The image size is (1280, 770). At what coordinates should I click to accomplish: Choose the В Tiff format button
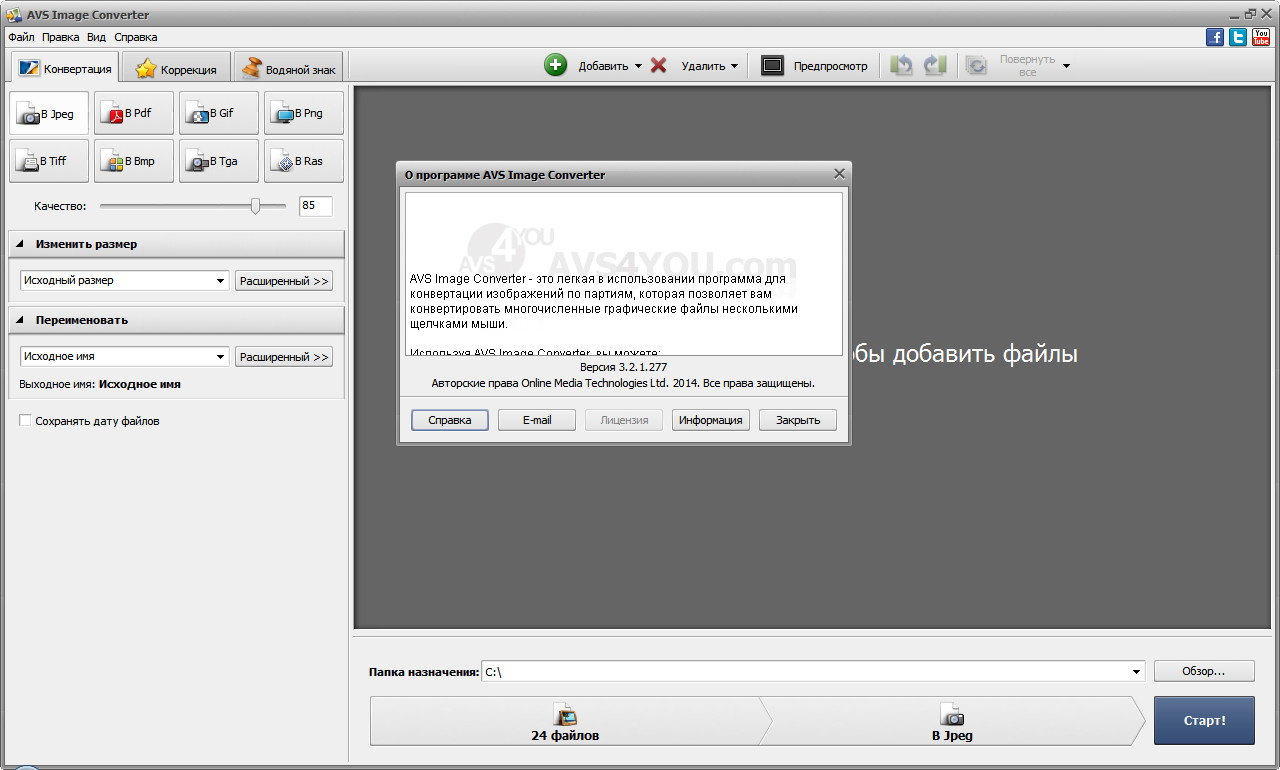point(49,161)
